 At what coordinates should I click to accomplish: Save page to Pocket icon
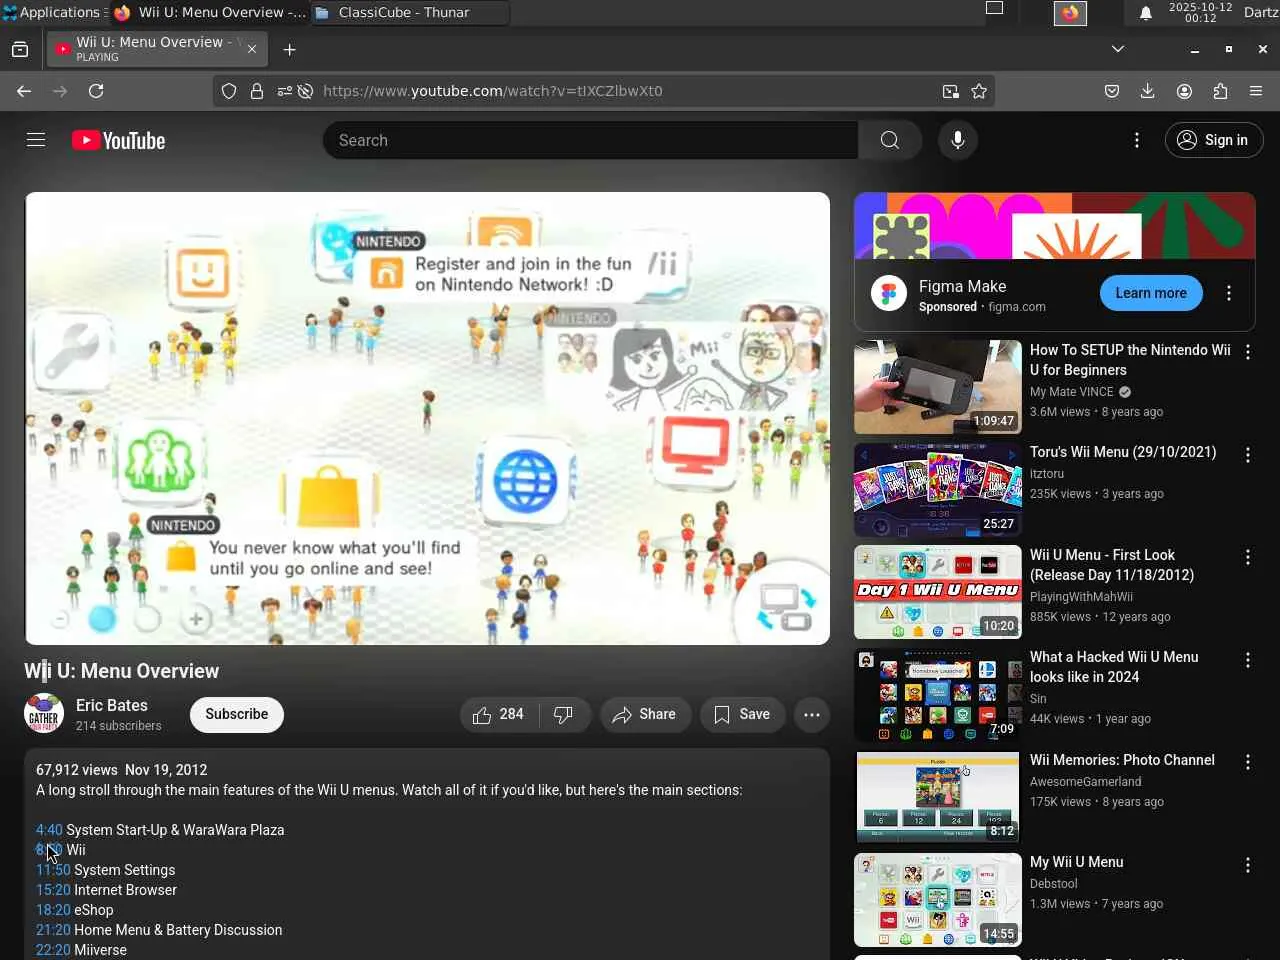pyautogui.click(x=1112, y=91)
